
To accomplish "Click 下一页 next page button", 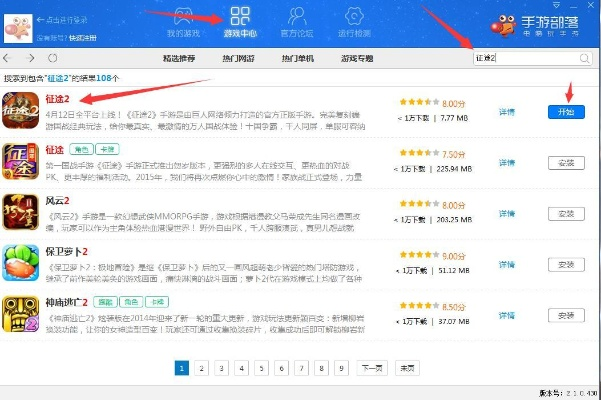I will coord(372,368).
